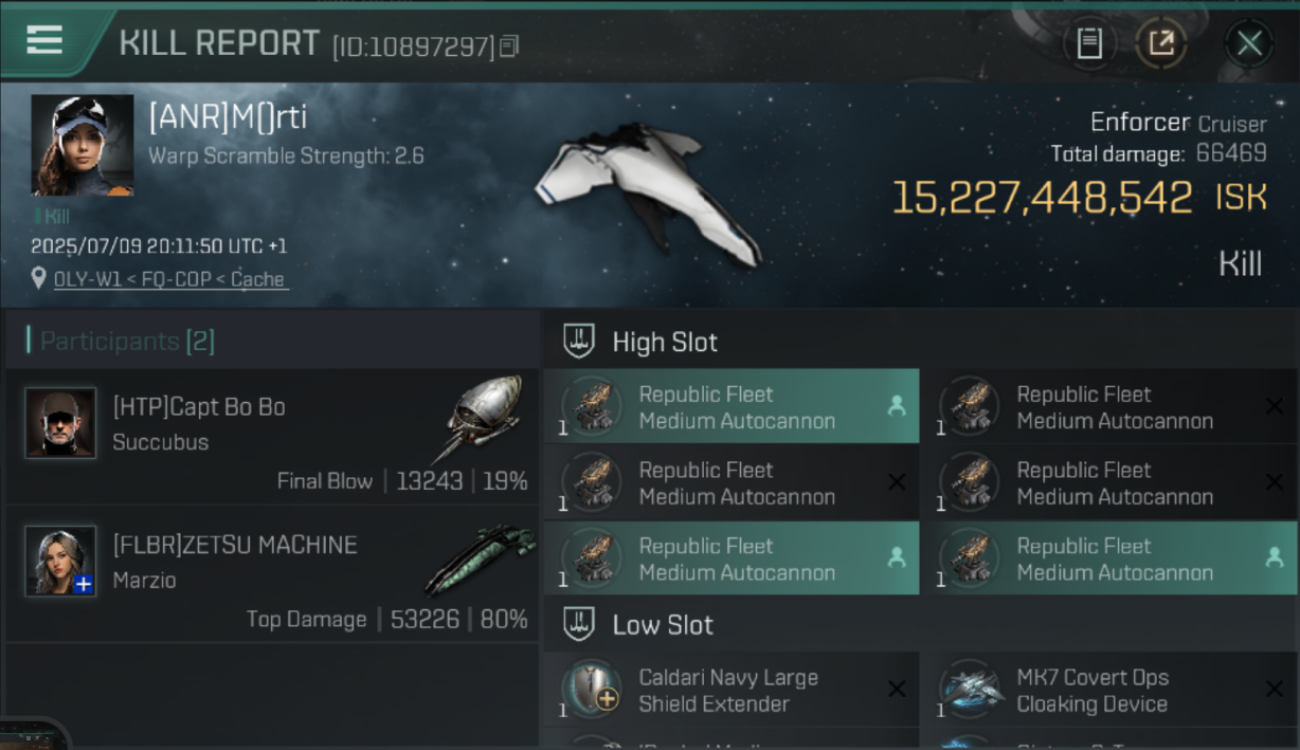Open the hamburger menu icon

45,41
